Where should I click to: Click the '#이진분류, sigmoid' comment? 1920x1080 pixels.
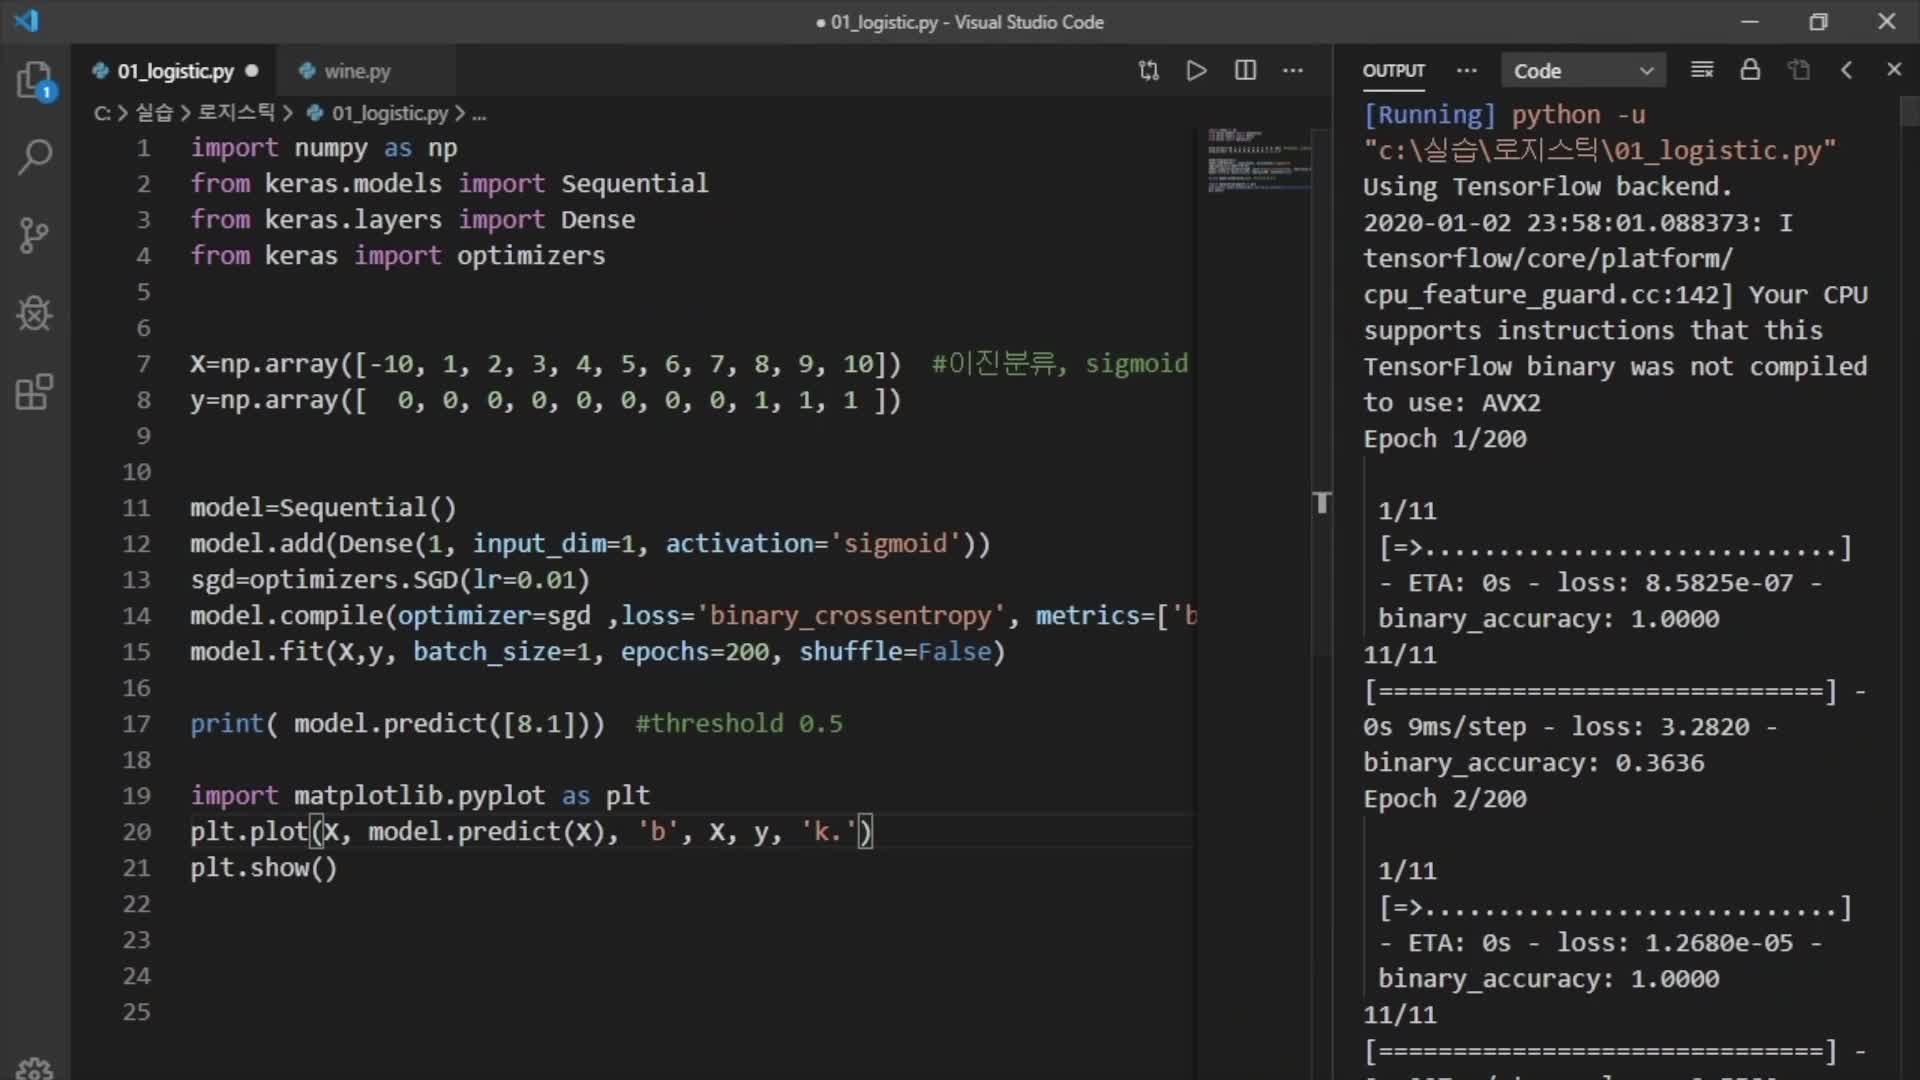pos(1060,364)
